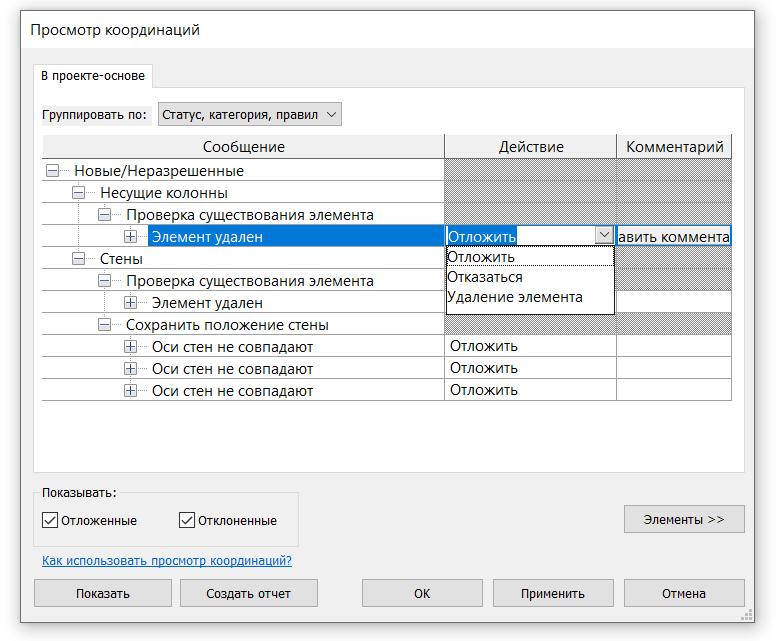Collapse the Новые/Неразрешенные tree node
Viewport: 776px width, 641px height.
point(53,171)
